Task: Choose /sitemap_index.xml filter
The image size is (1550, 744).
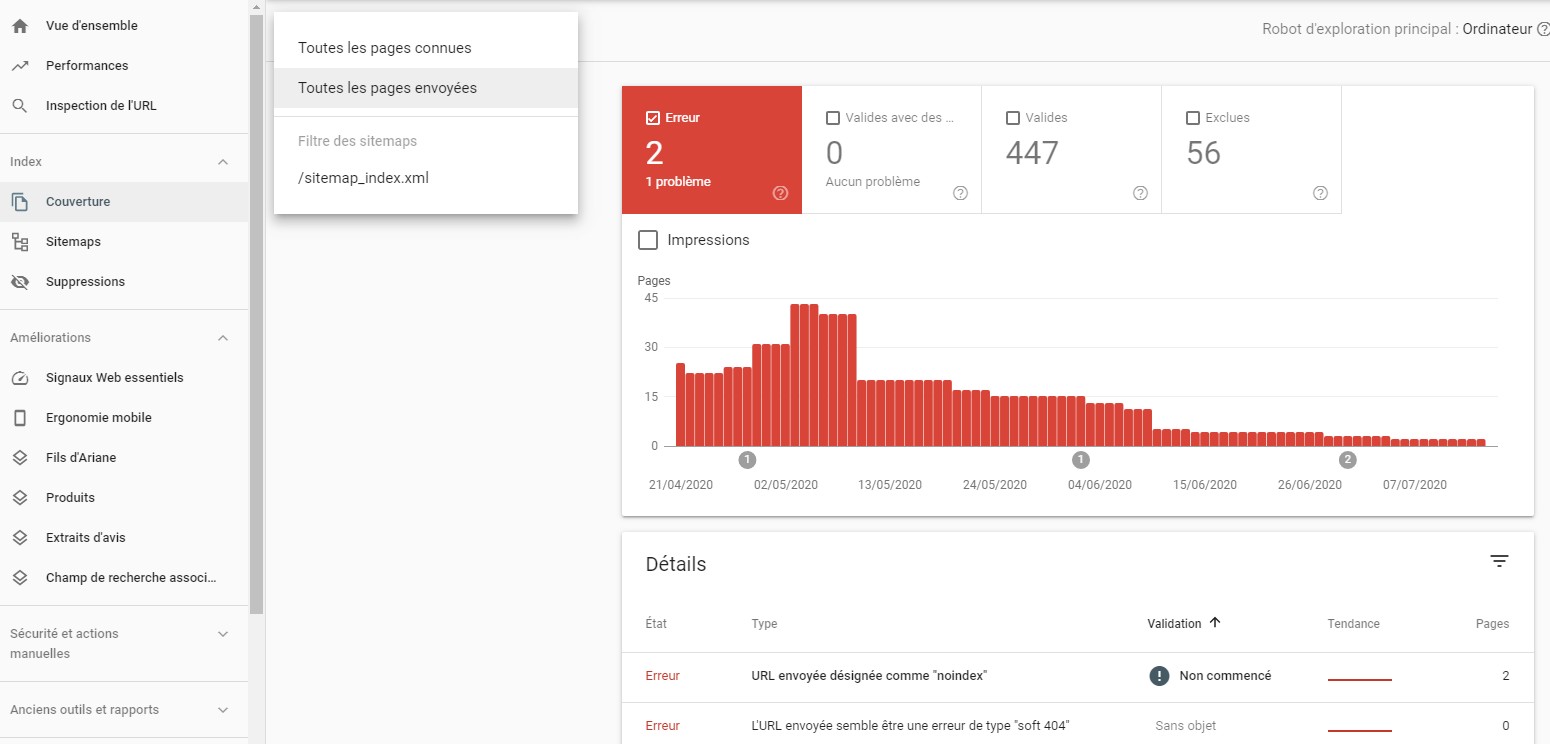Action: click(x=363, y=178)
